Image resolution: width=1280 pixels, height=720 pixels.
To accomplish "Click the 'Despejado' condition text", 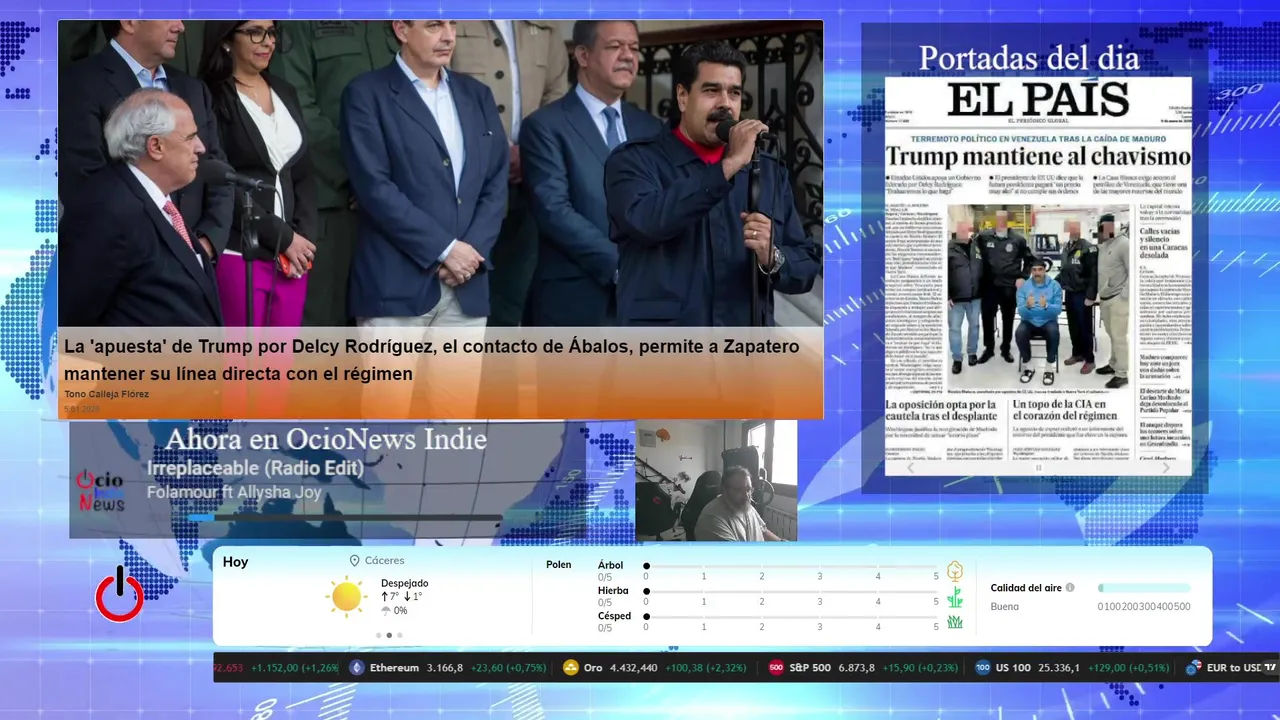I will click(x=404, y=583).
